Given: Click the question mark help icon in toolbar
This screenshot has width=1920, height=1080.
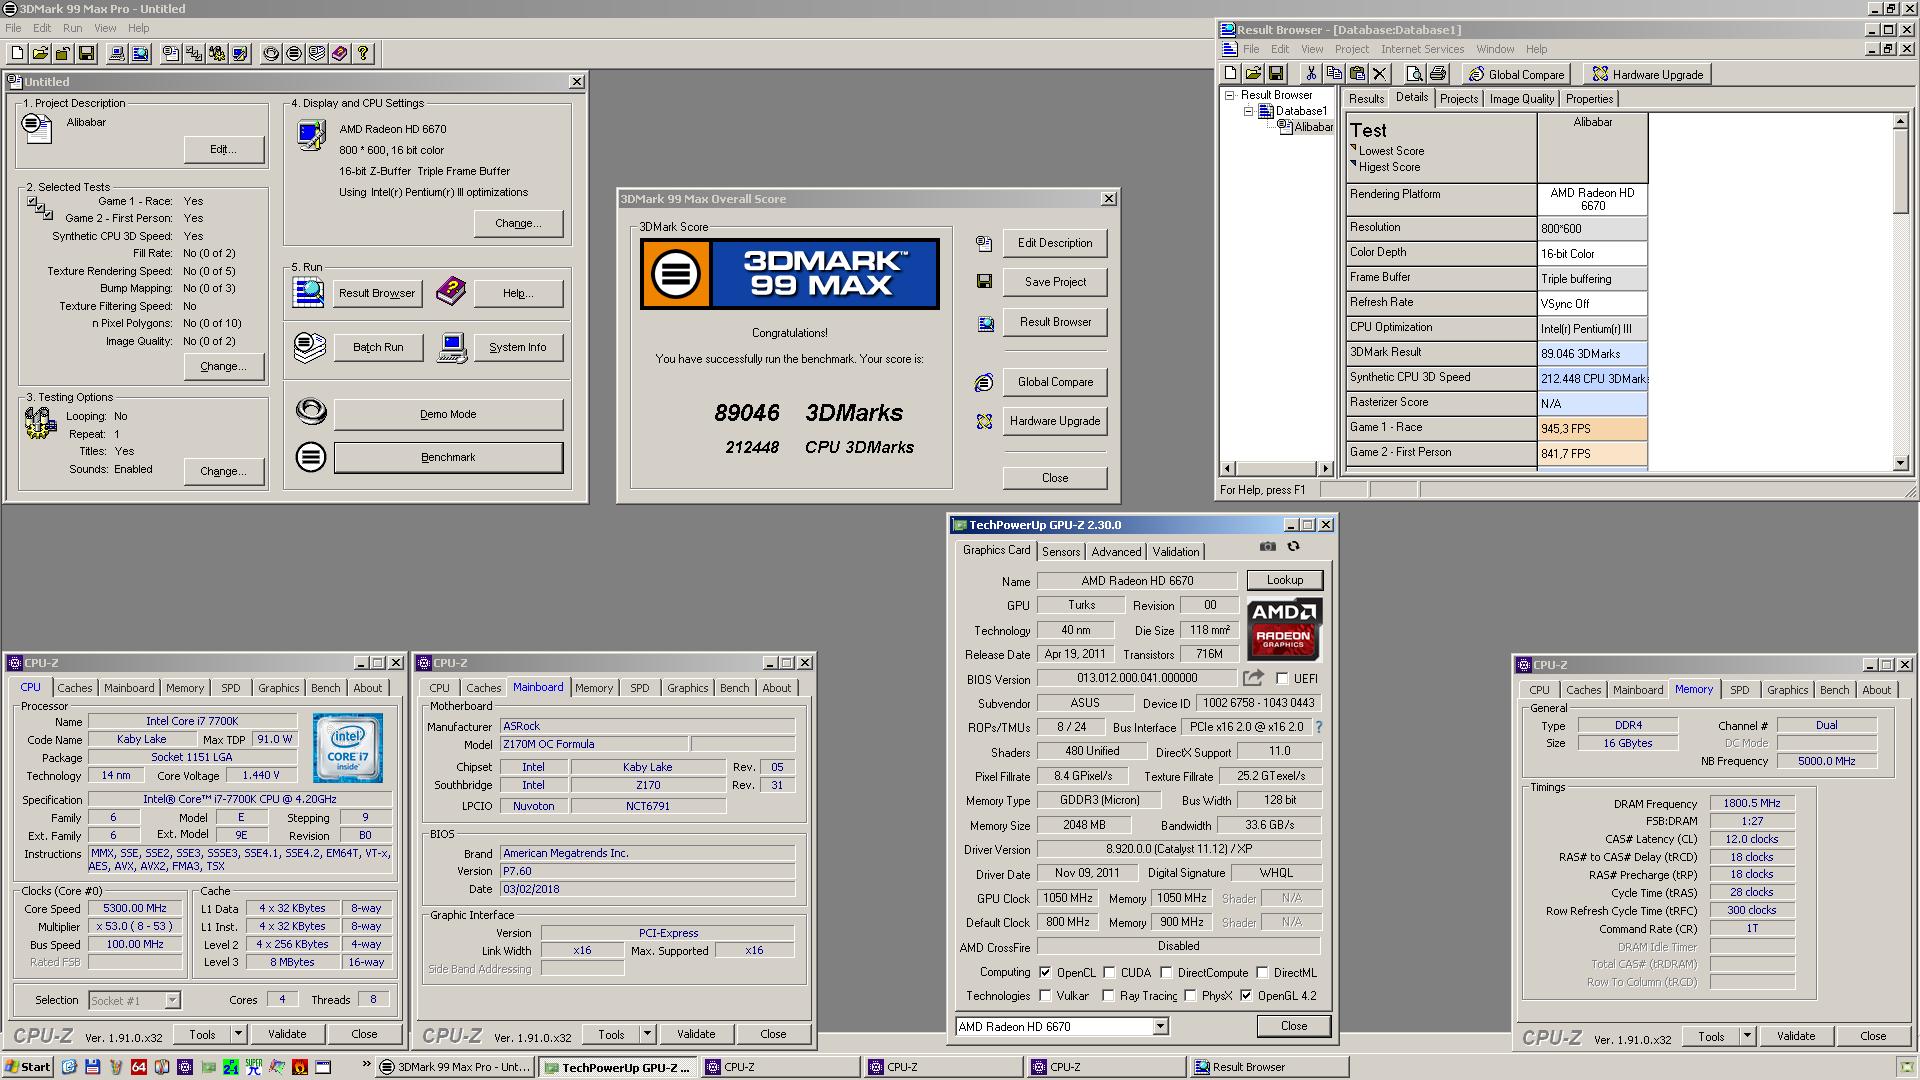Looking at the screenshot, I should point(363,54).
